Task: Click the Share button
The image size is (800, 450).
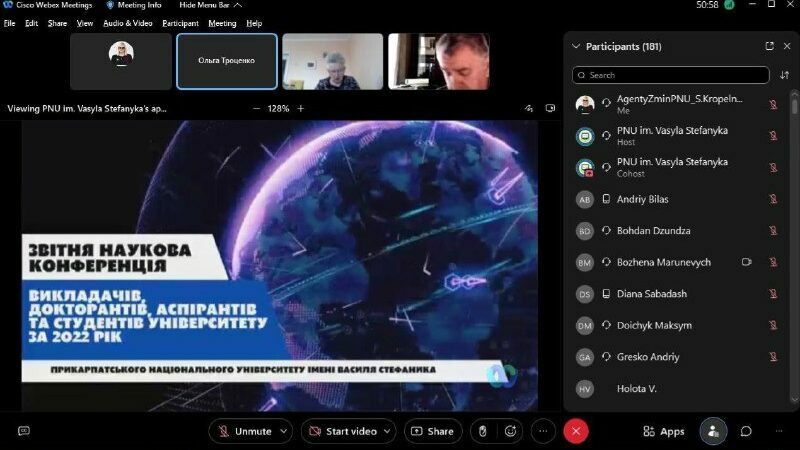Action: (431, 431)
